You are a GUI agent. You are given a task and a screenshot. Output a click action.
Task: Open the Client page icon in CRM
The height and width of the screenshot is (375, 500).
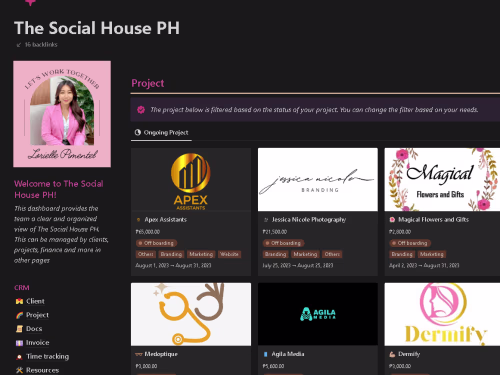(19, 301)
